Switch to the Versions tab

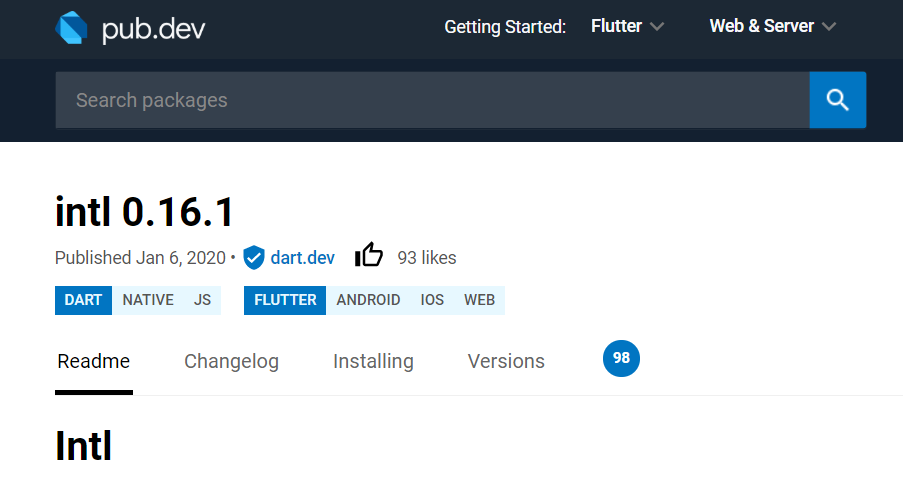(506, 361)
